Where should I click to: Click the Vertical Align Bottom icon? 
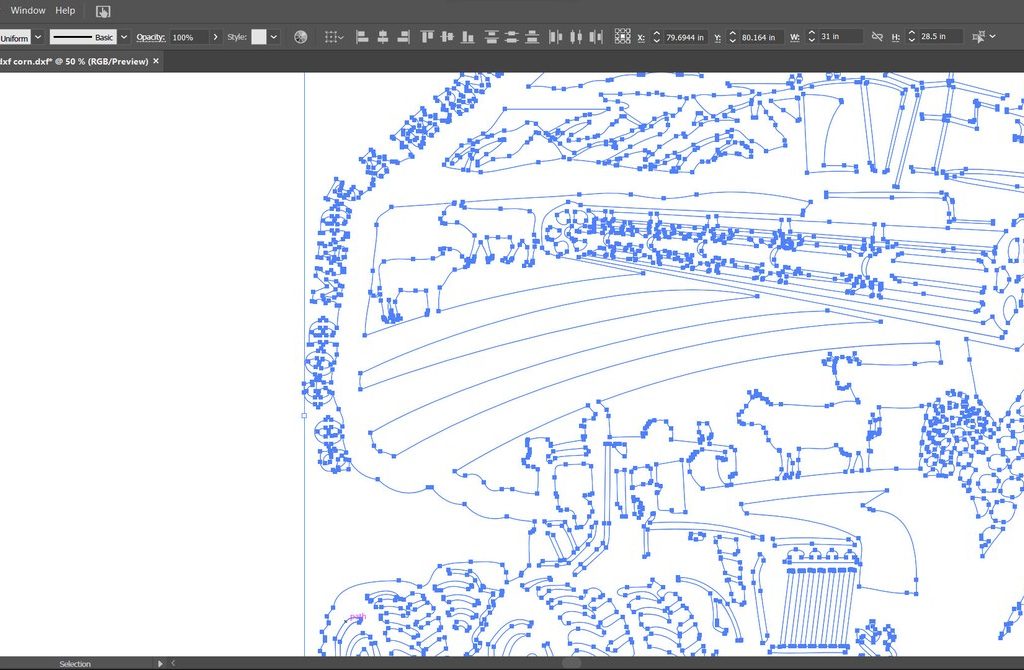point(468,37)
